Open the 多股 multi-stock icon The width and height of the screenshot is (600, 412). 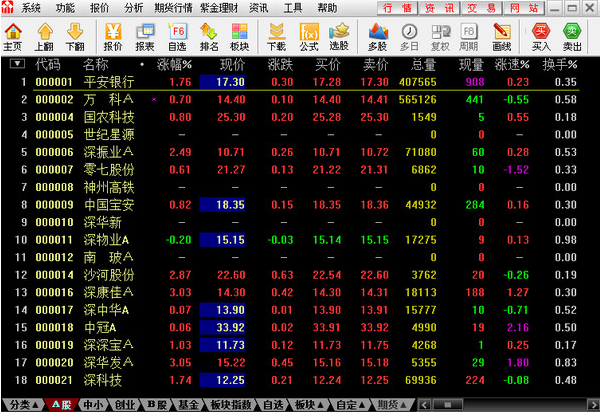378,37
